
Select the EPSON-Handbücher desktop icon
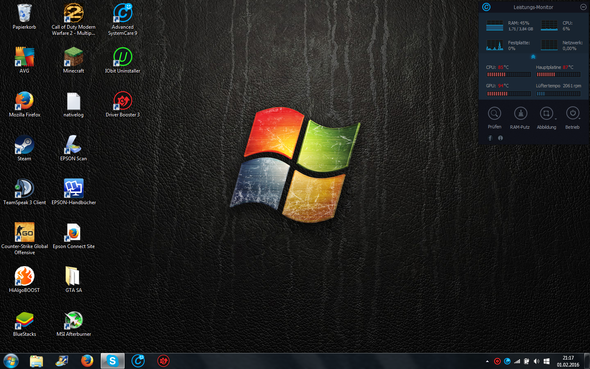click(x=73, y=192)
